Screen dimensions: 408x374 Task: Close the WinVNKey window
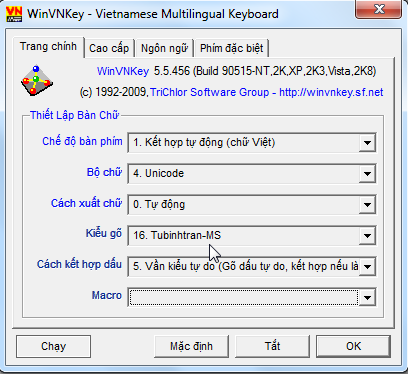coord(378,9)
